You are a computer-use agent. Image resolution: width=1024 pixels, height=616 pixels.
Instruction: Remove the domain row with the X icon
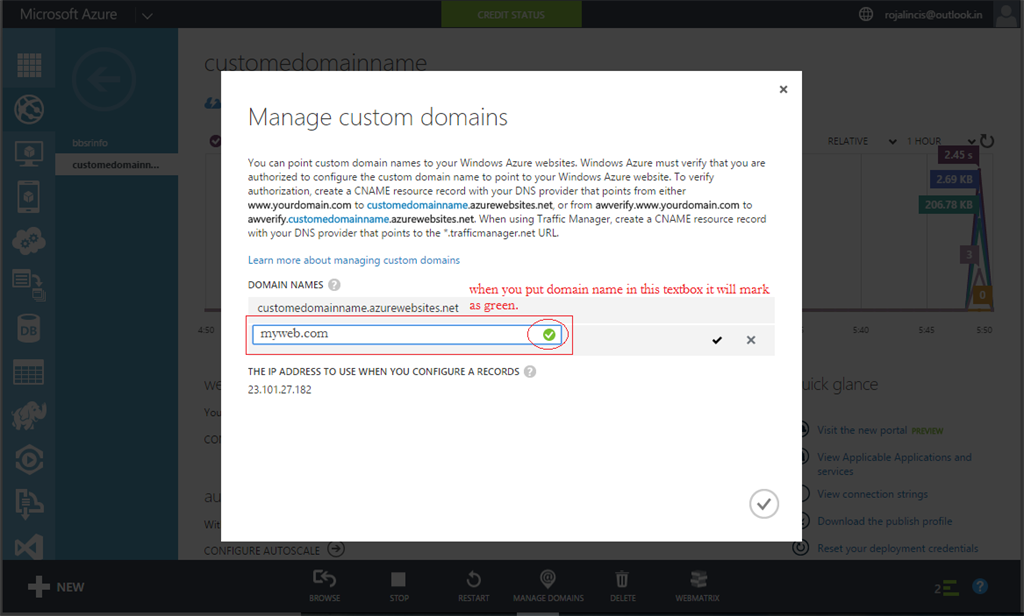(x=750, y=340)
